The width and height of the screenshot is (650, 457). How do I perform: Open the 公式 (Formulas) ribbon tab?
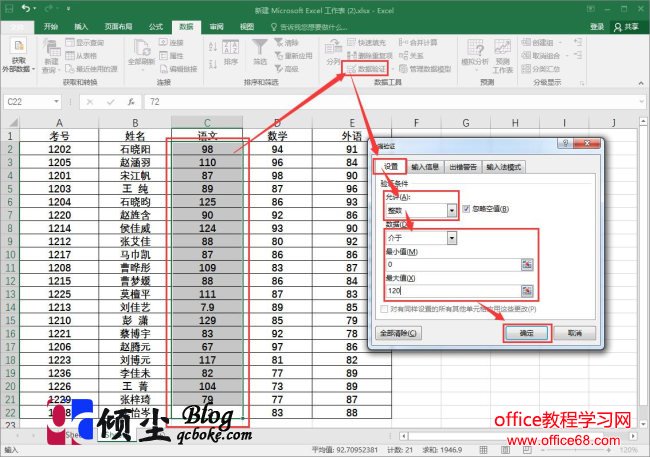tap(156, 27)
